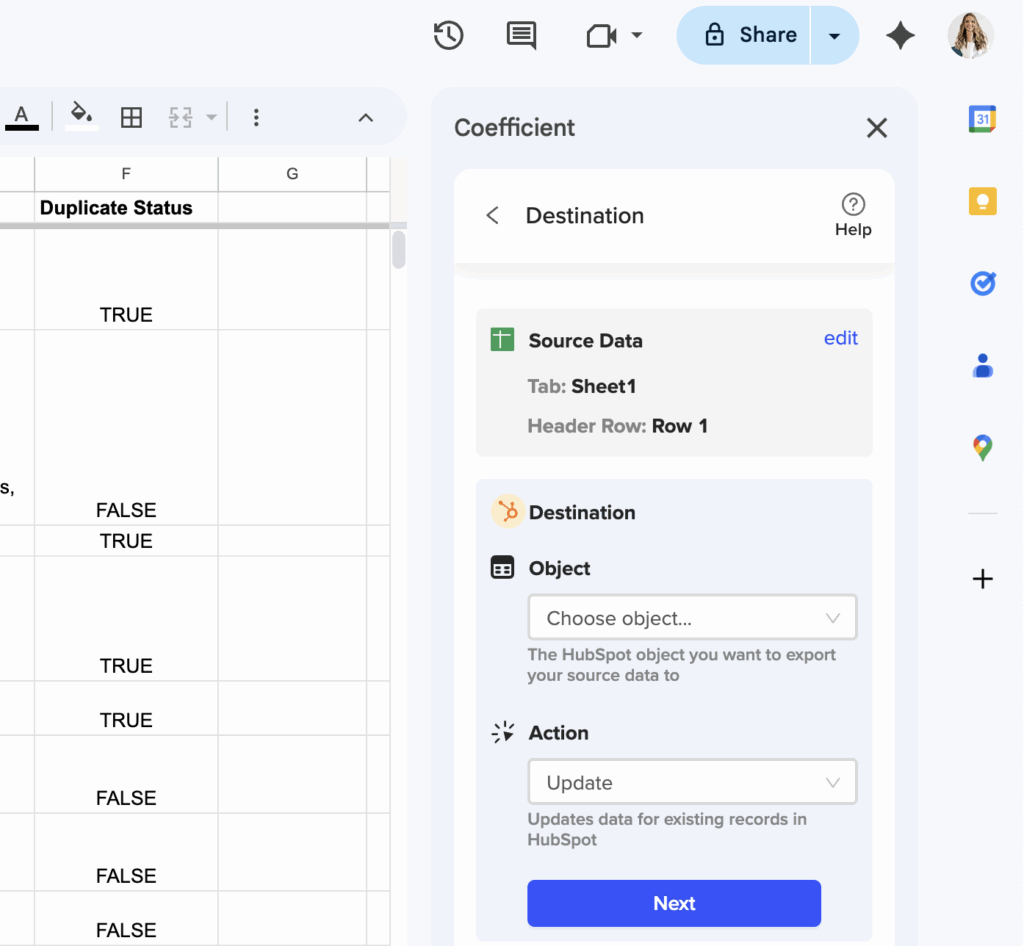Open Google Maps side panel icon
The height and width of the screenshot is (946, 1024).
982,448
